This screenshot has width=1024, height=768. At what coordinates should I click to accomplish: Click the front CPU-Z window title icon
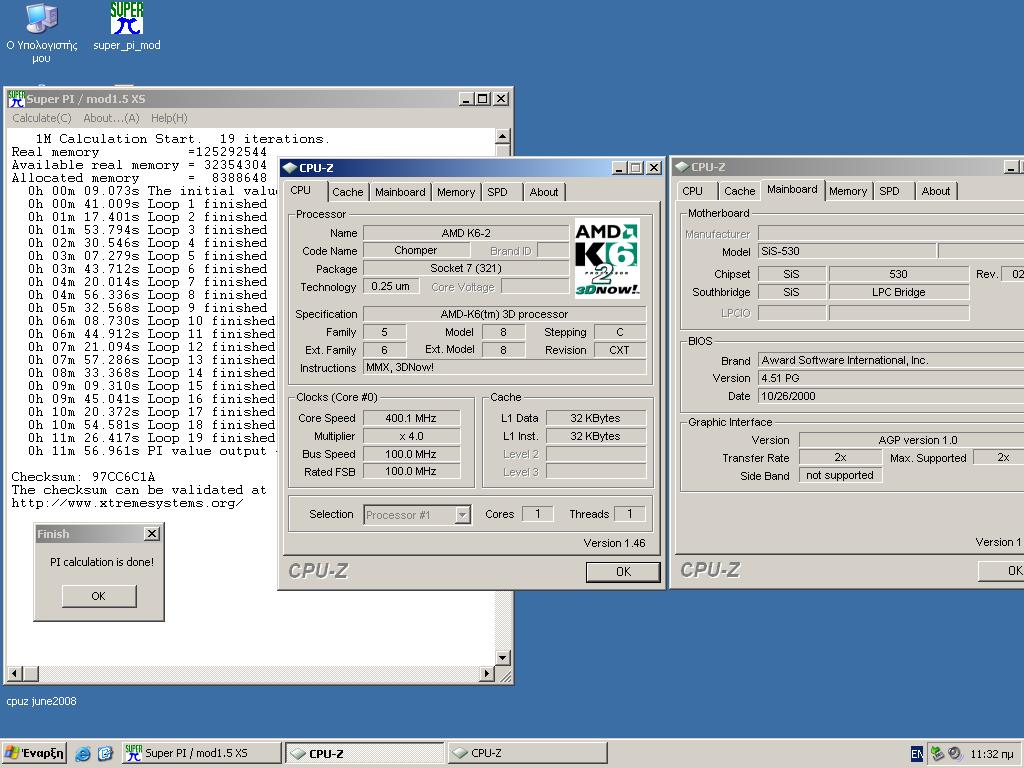pos(290,168)
